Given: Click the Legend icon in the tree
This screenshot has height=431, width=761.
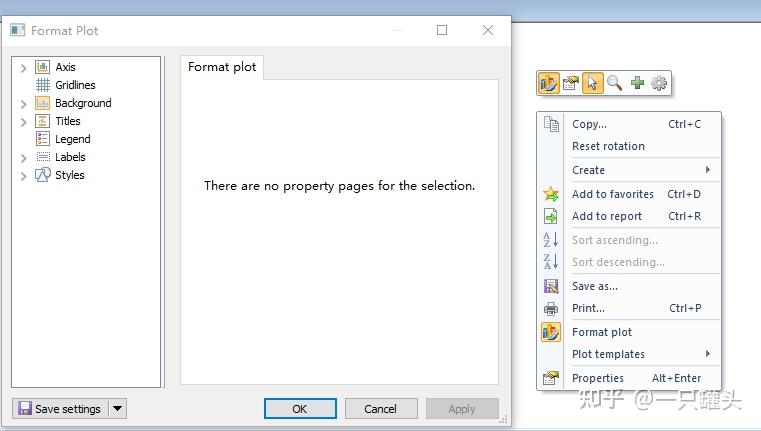Looking at the screenshot, I should tap(43, 139).
